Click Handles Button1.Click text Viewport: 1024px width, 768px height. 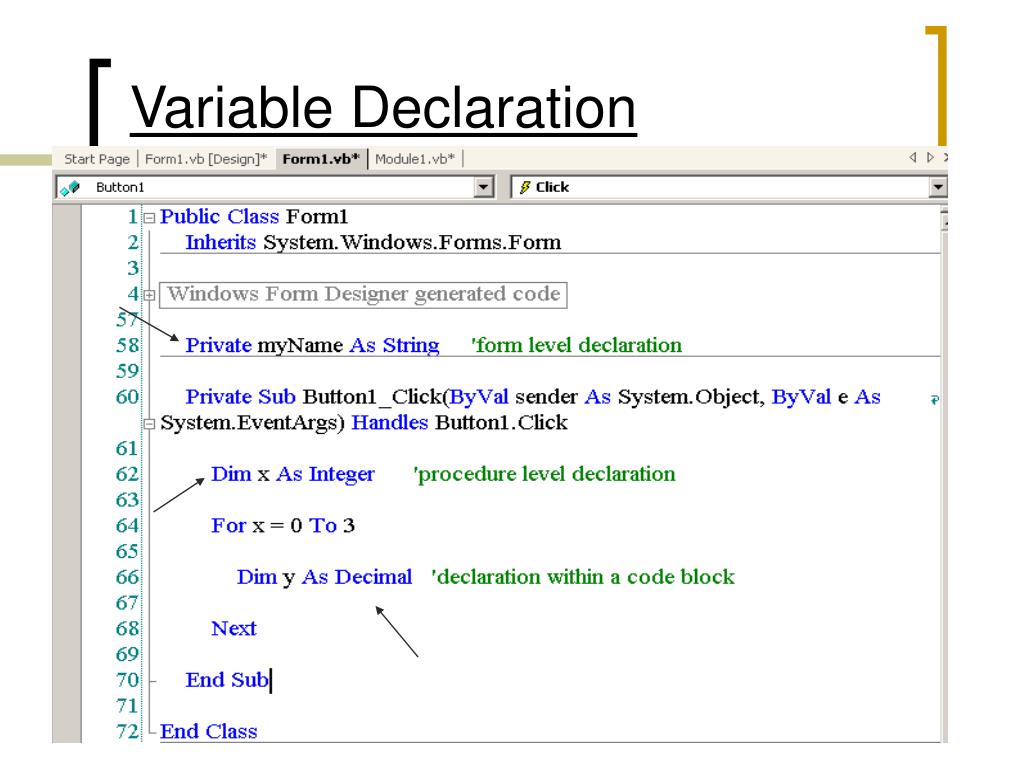click(459, 423)
